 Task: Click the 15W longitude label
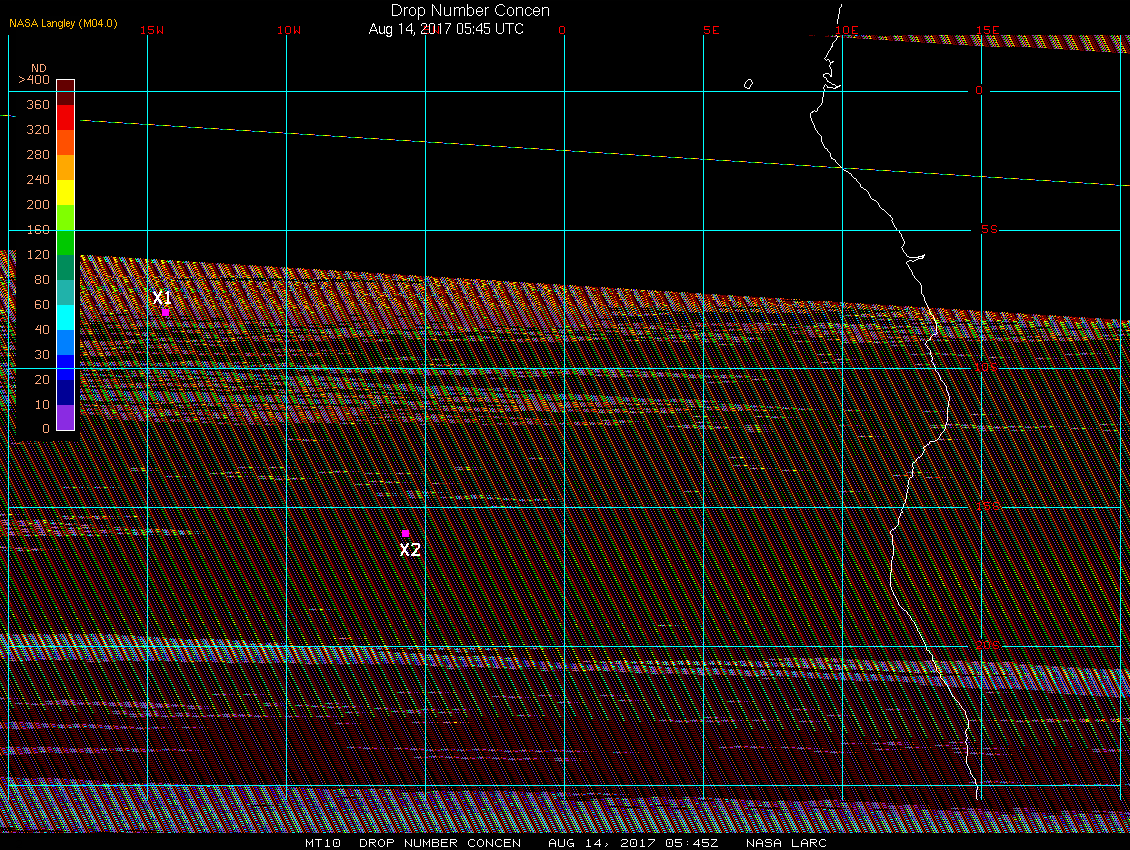pyautogui.click(x=151, y=30)
